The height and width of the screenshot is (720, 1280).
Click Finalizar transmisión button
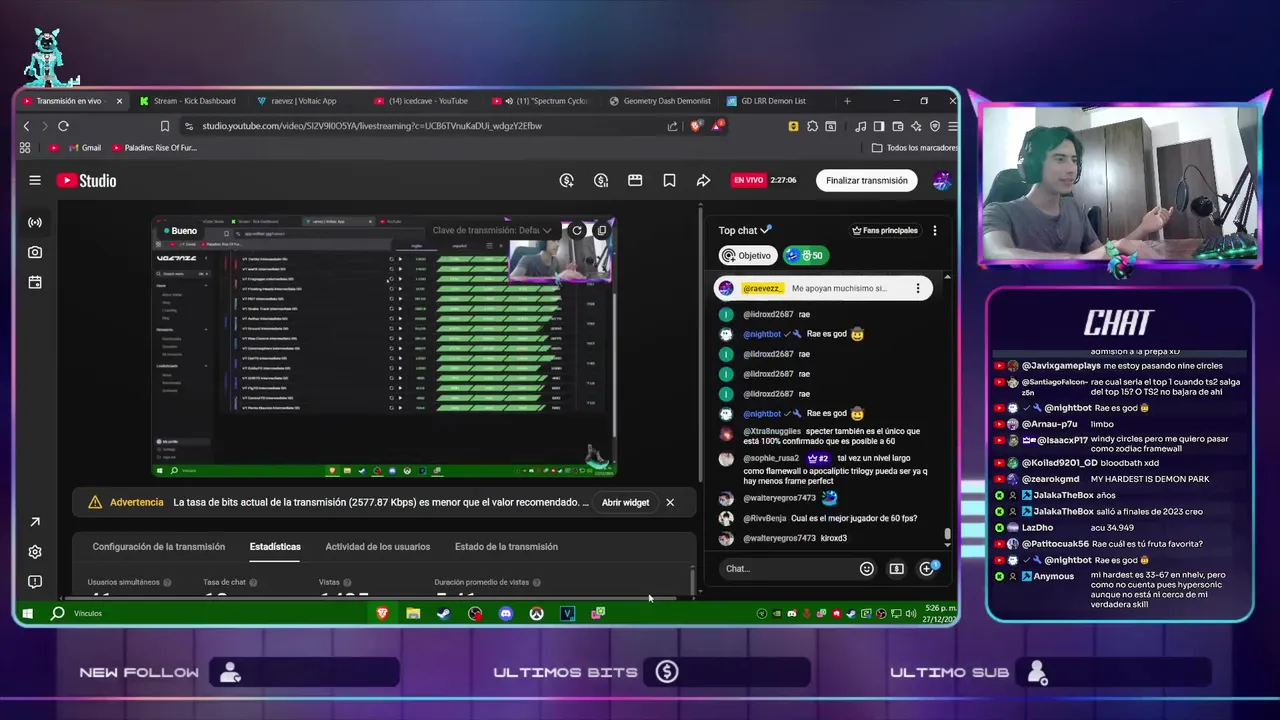point(867,180)
